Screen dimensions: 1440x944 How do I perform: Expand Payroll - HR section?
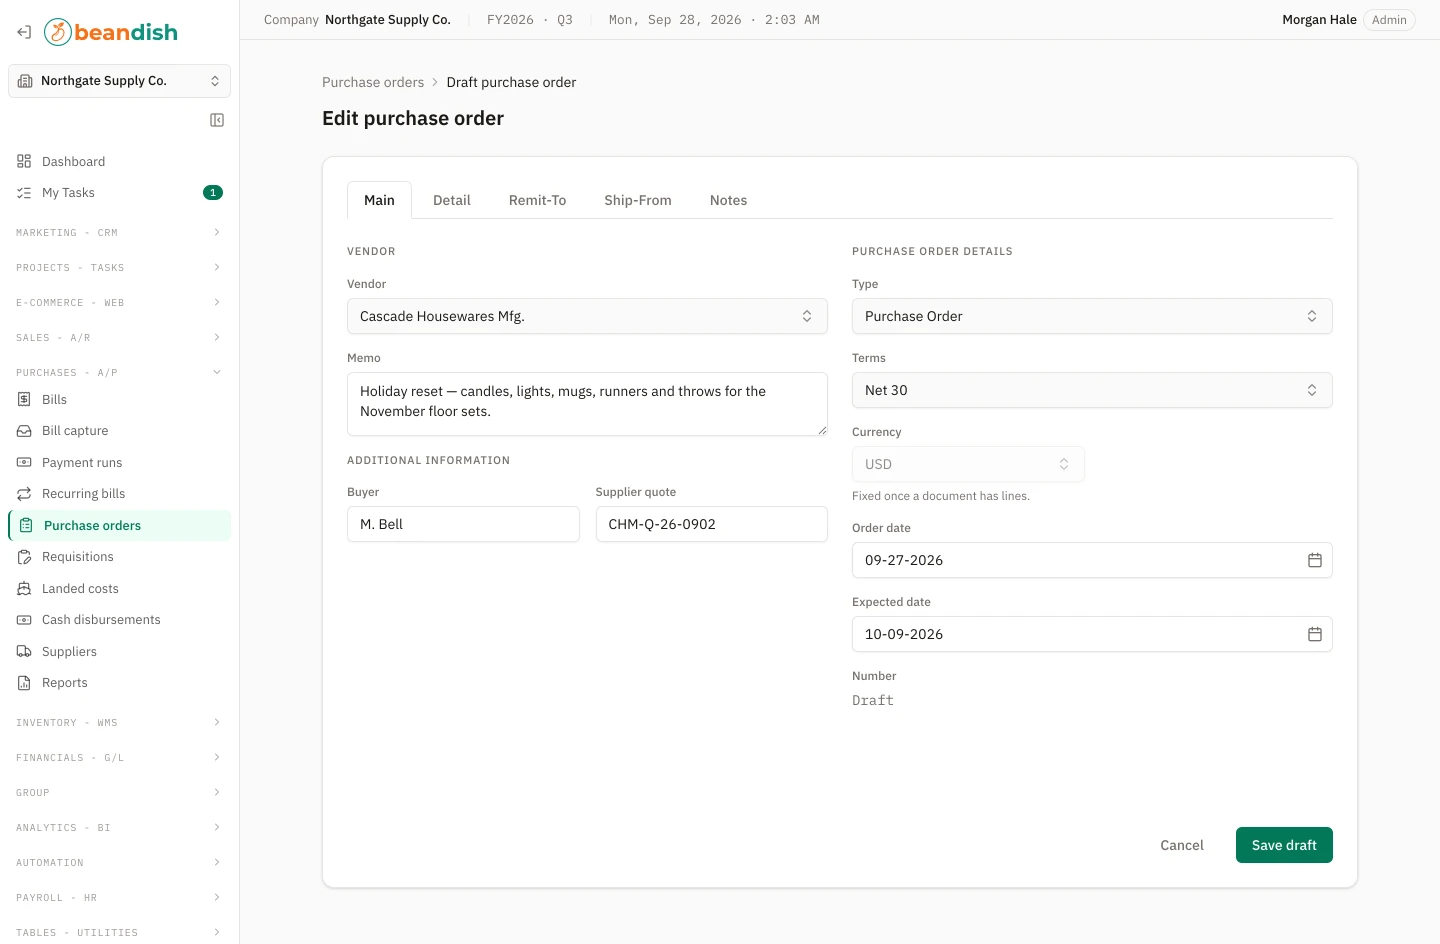coord(119,897)
